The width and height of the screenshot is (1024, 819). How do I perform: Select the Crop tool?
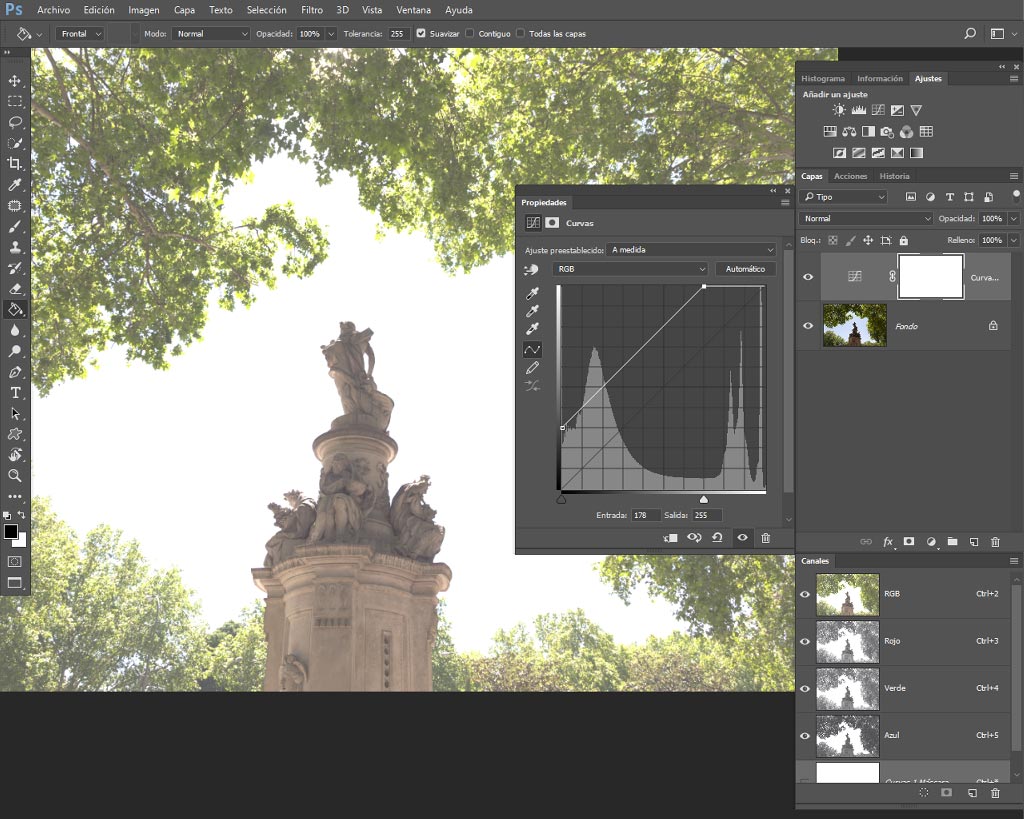(14, 163)
